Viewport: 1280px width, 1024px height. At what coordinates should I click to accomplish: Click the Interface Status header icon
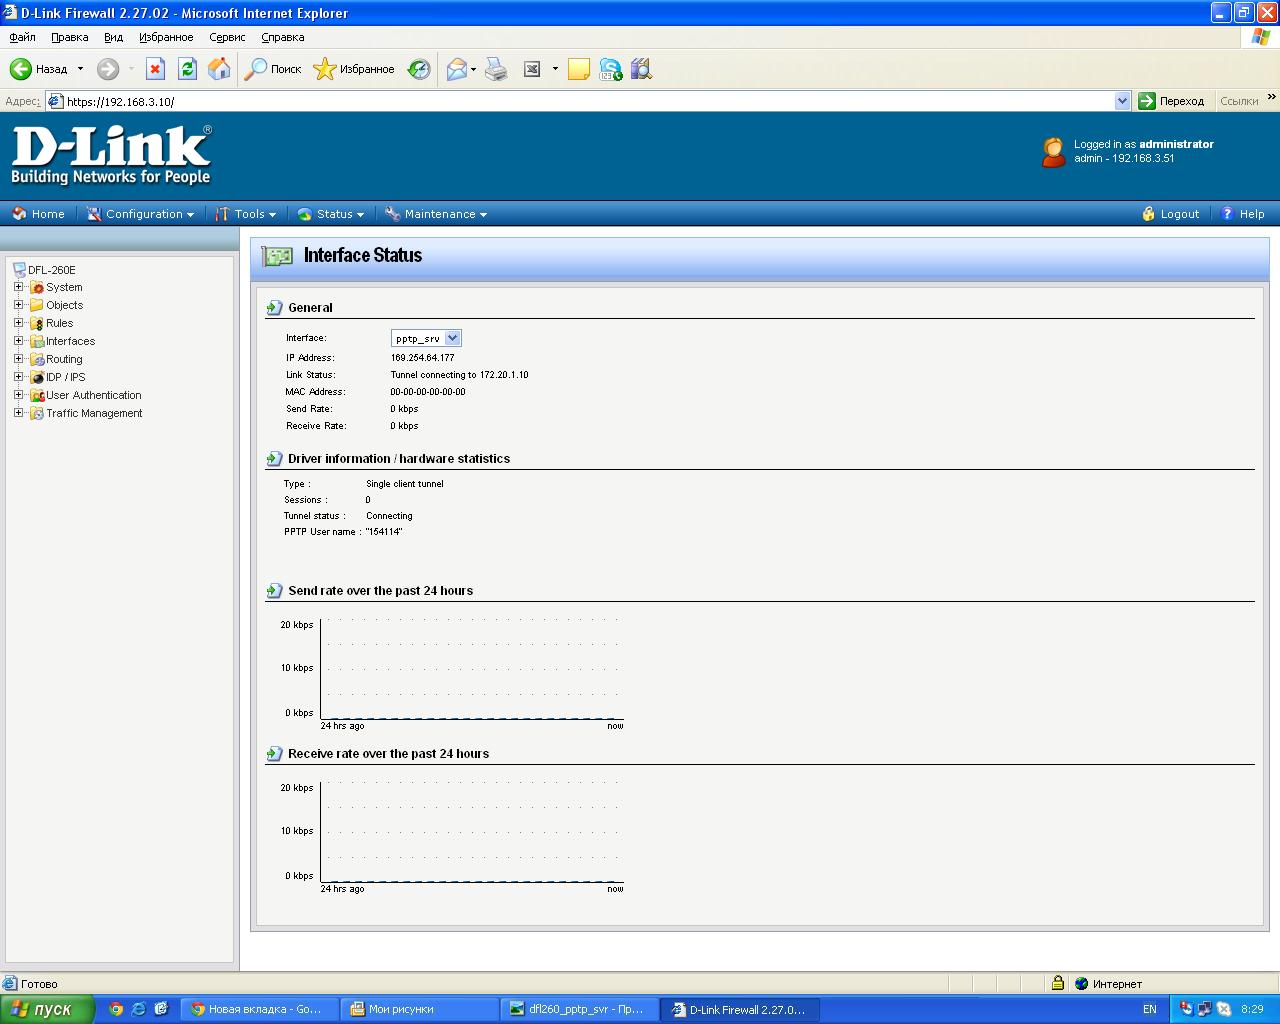[277, 256]
